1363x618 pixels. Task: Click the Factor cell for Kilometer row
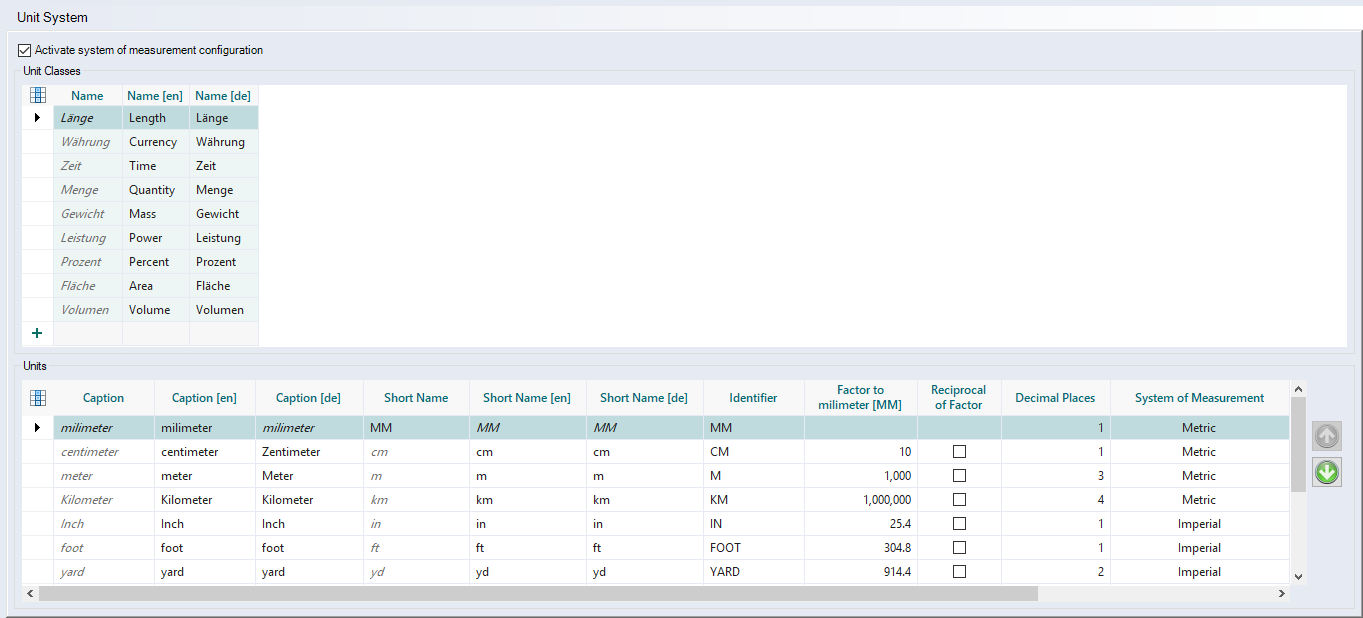pos(860,500)
